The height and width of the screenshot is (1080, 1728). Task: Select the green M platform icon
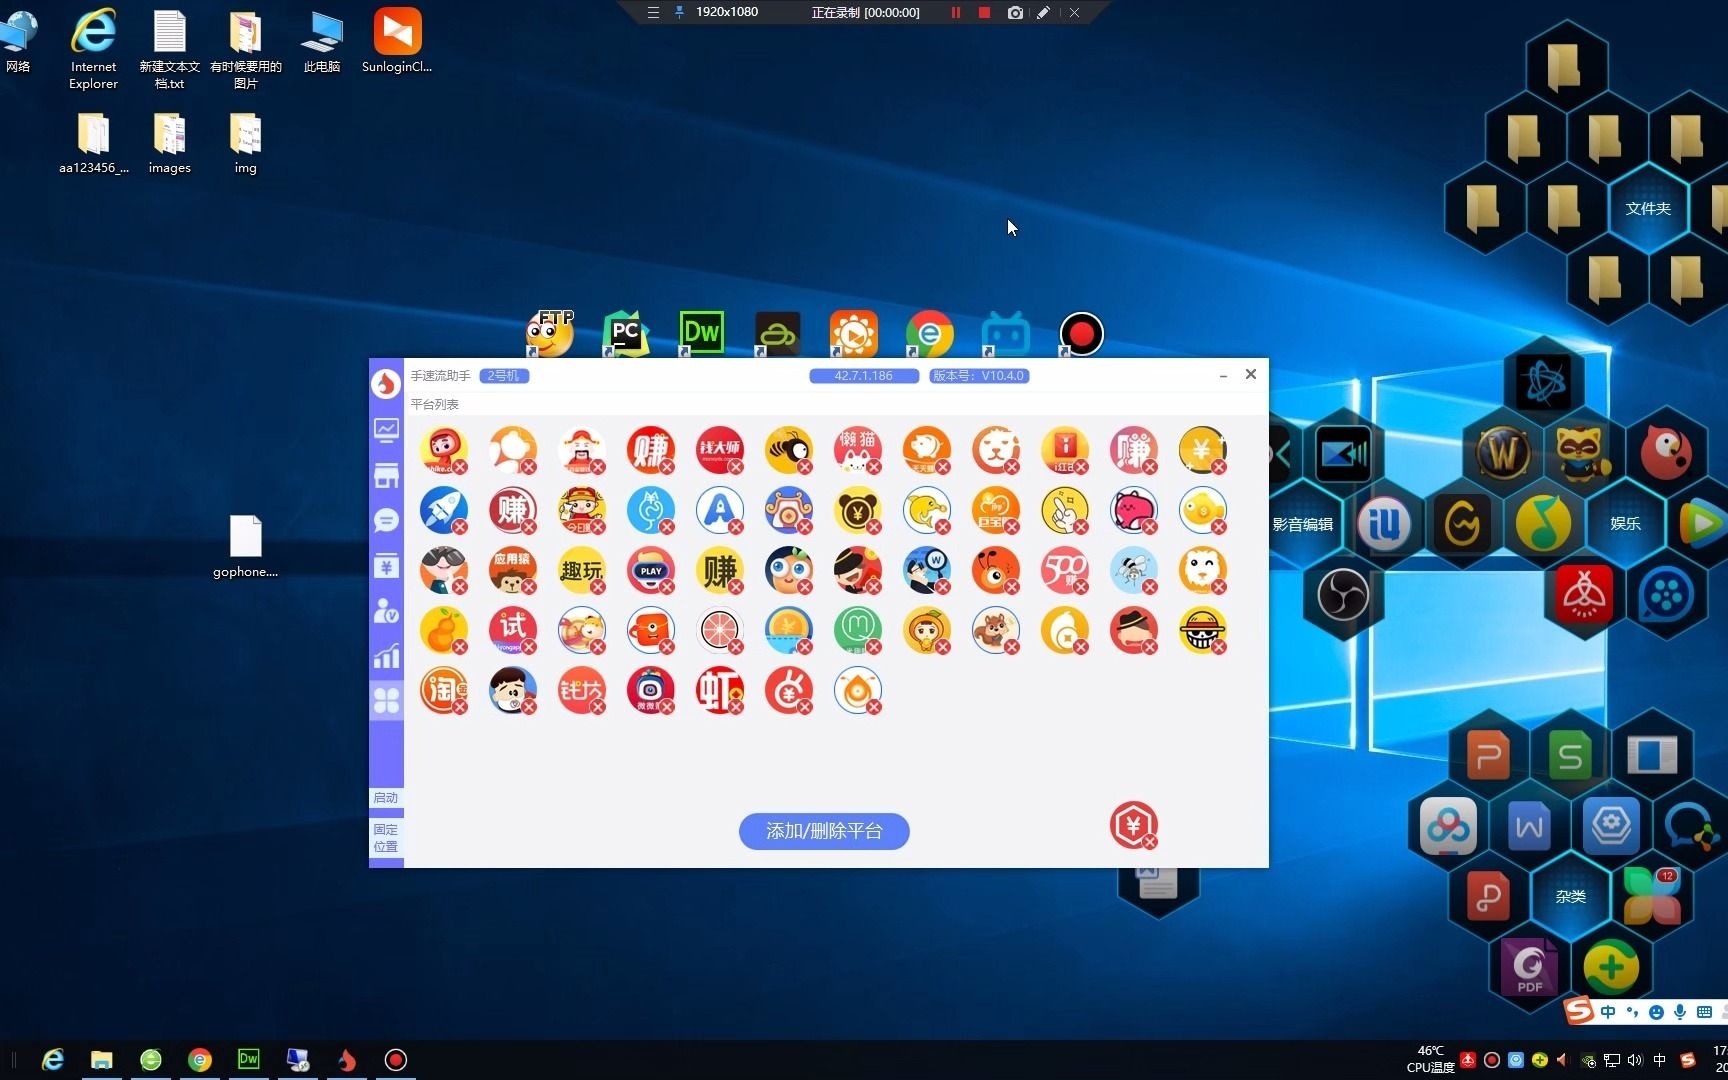tap(858, 630)
